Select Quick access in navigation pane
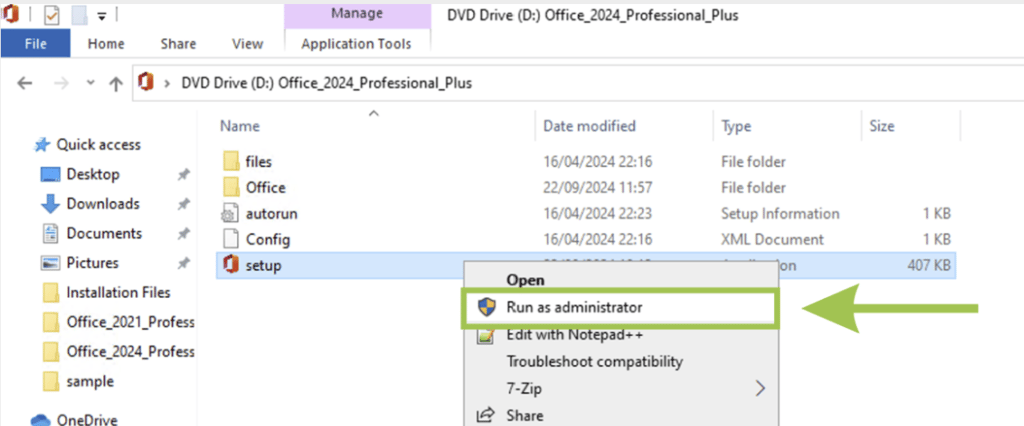 99,144
